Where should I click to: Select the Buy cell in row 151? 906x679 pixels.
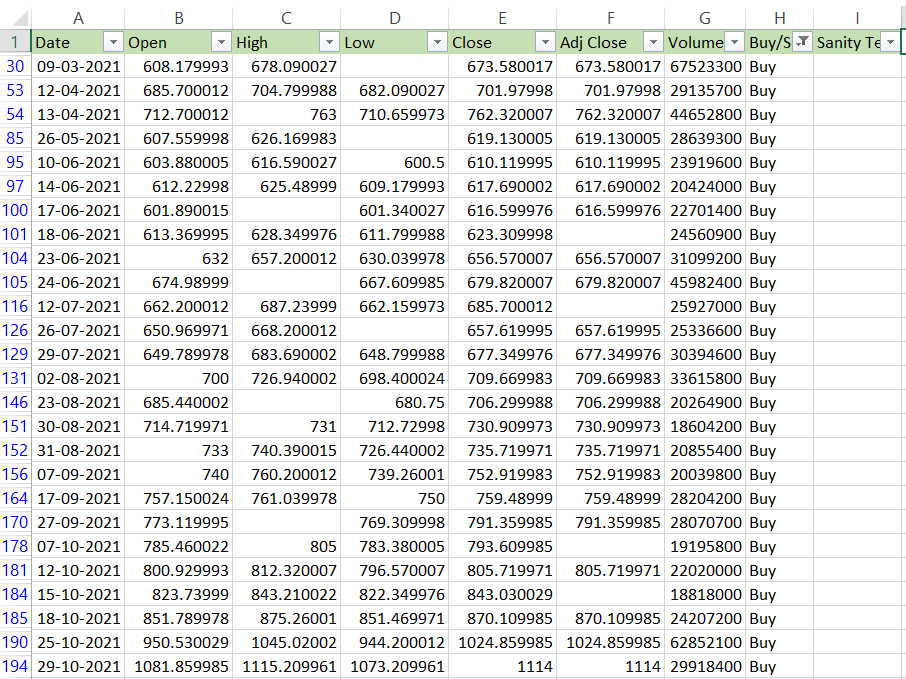779,426
